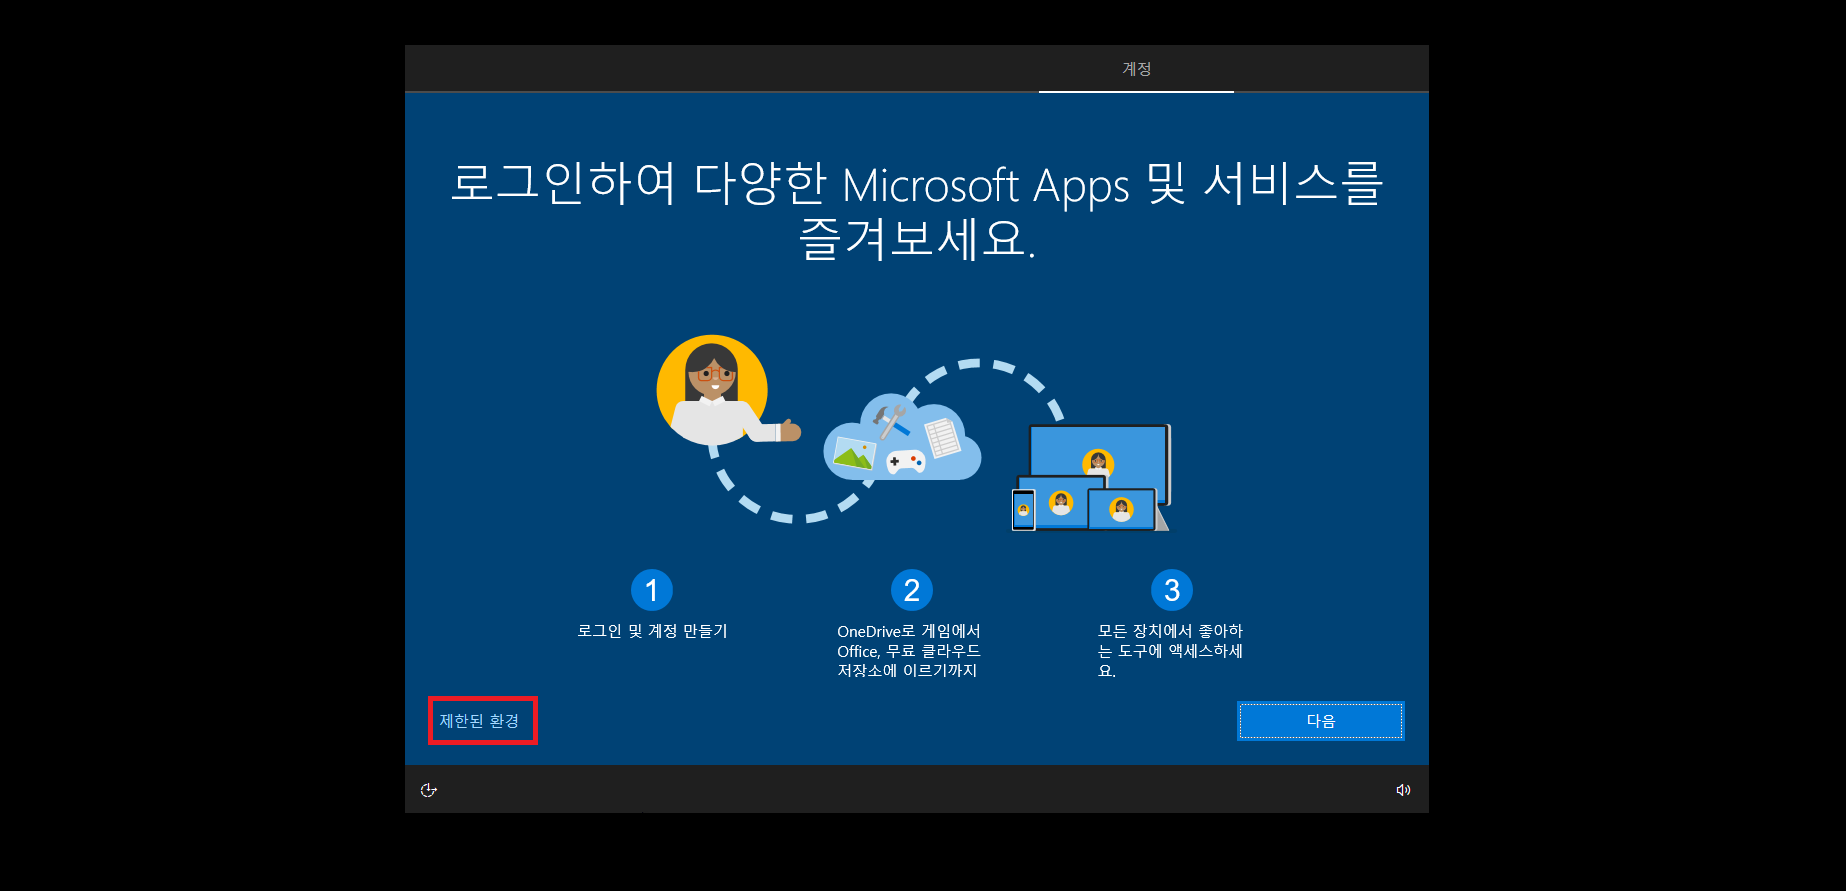Click the number 1 step circle
Viewport: 1846px width, 891px height.
click(652, 590)
